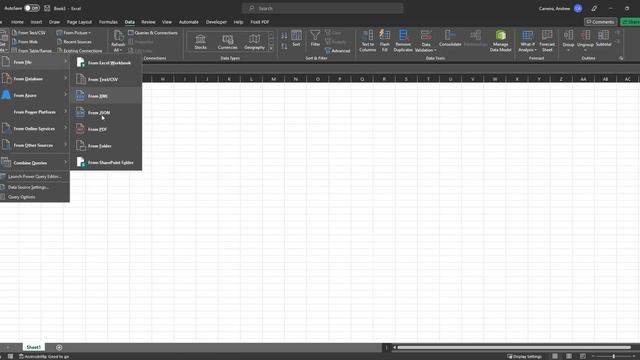Pick the From XML submenu item
This screenshot has width=640, height=360.
coord(106,96)
